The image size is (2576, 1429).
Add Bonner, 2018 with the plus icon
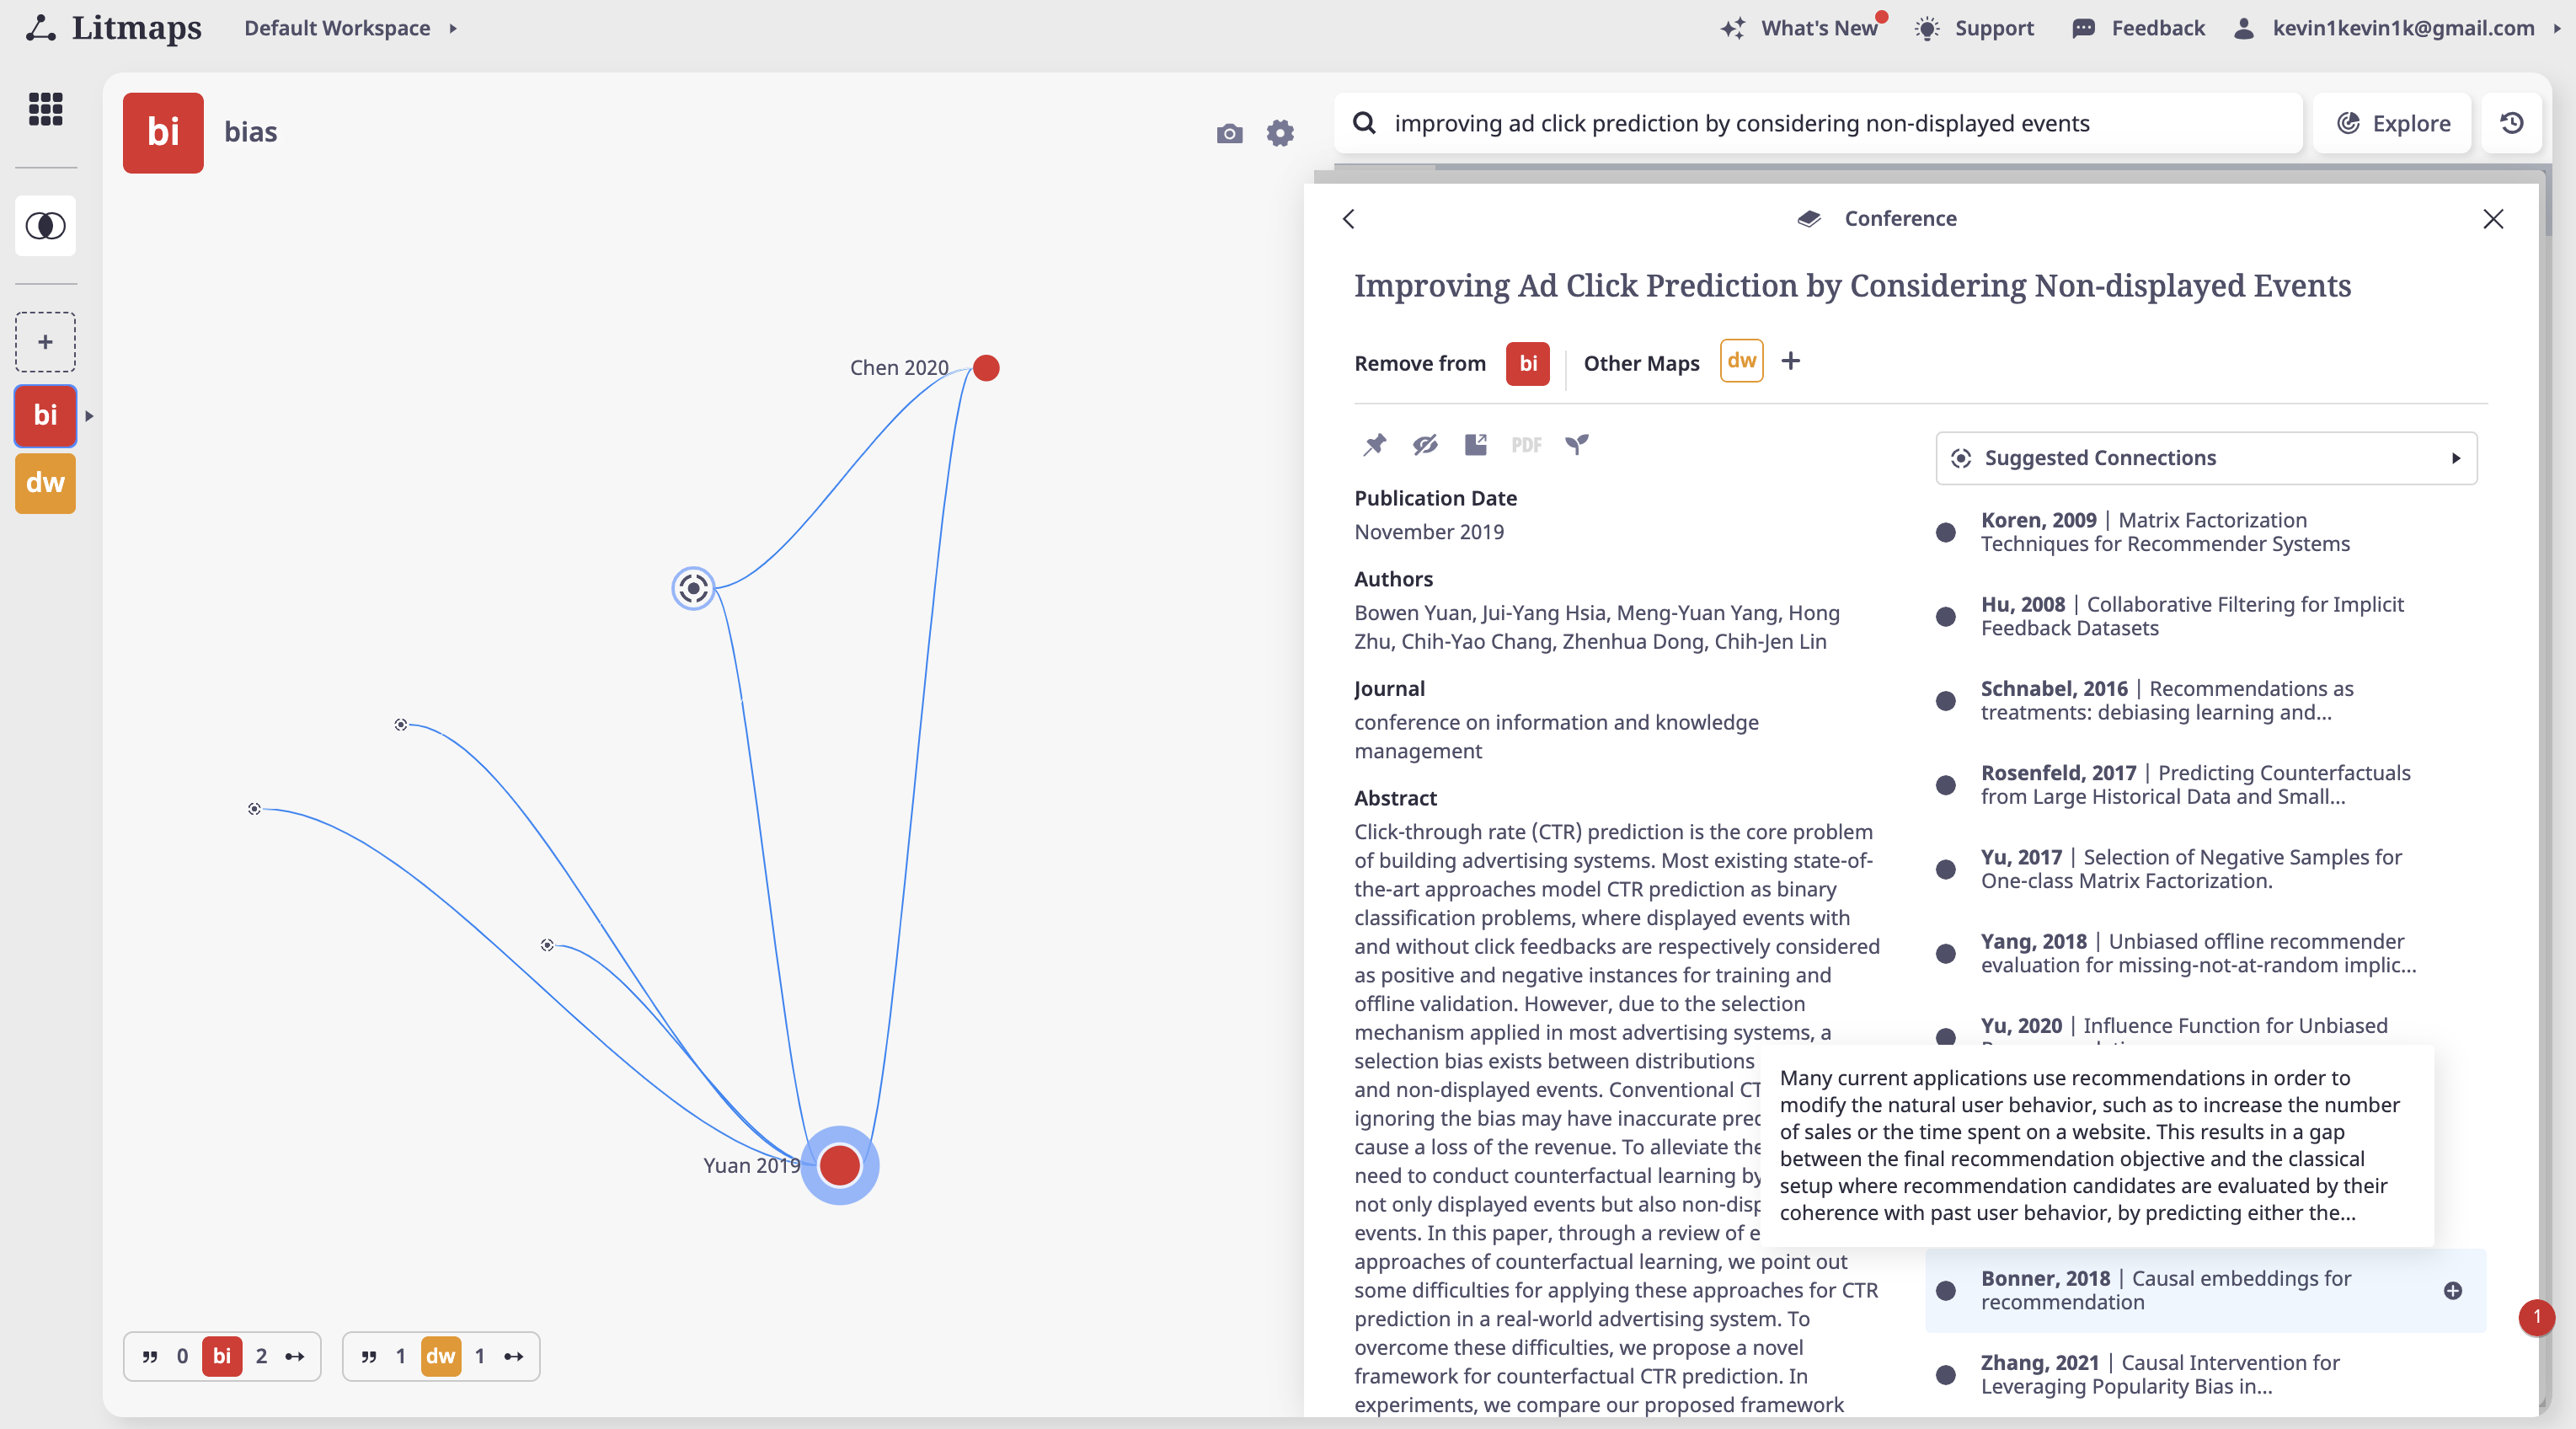tap(2452, 1290)
